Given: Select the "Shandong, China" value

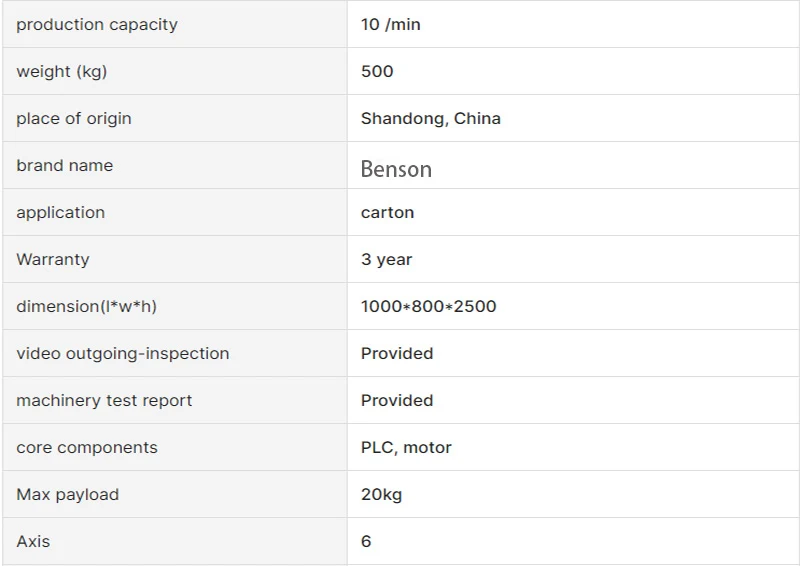Looking at the screenshot, I should tap(431, 118).
